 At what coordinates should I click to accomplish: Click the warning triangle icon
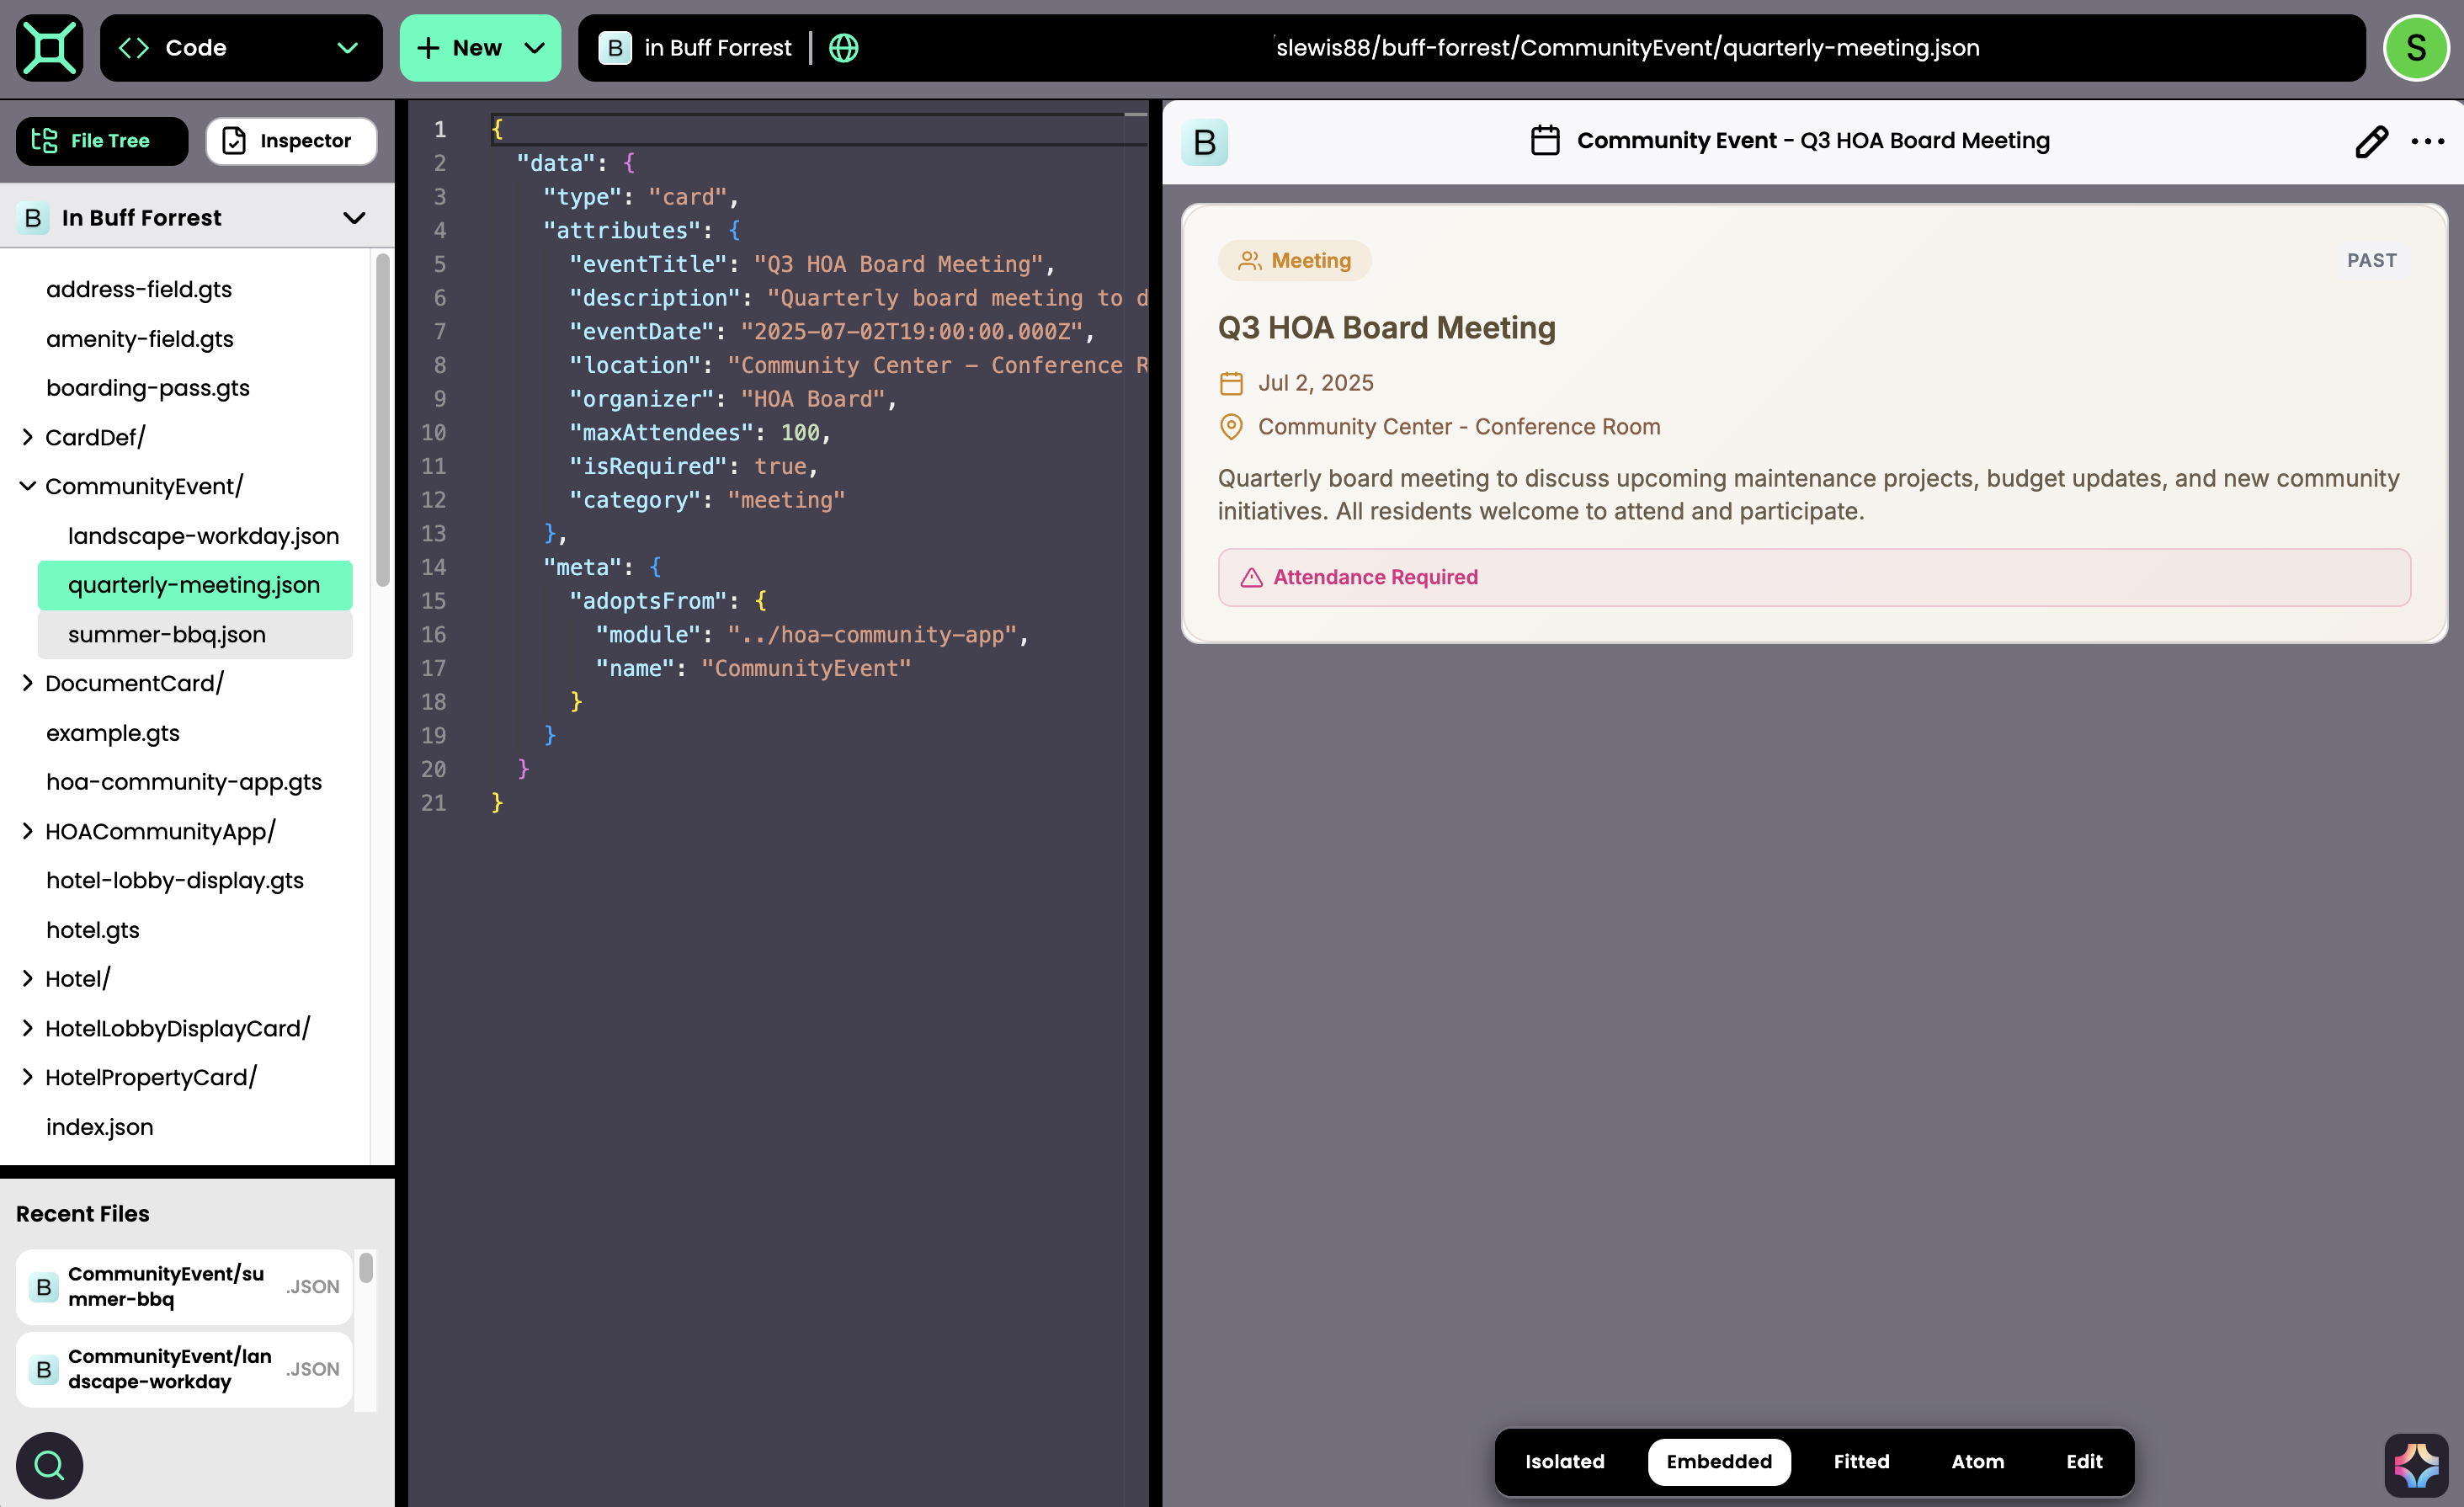[1251, 577]
